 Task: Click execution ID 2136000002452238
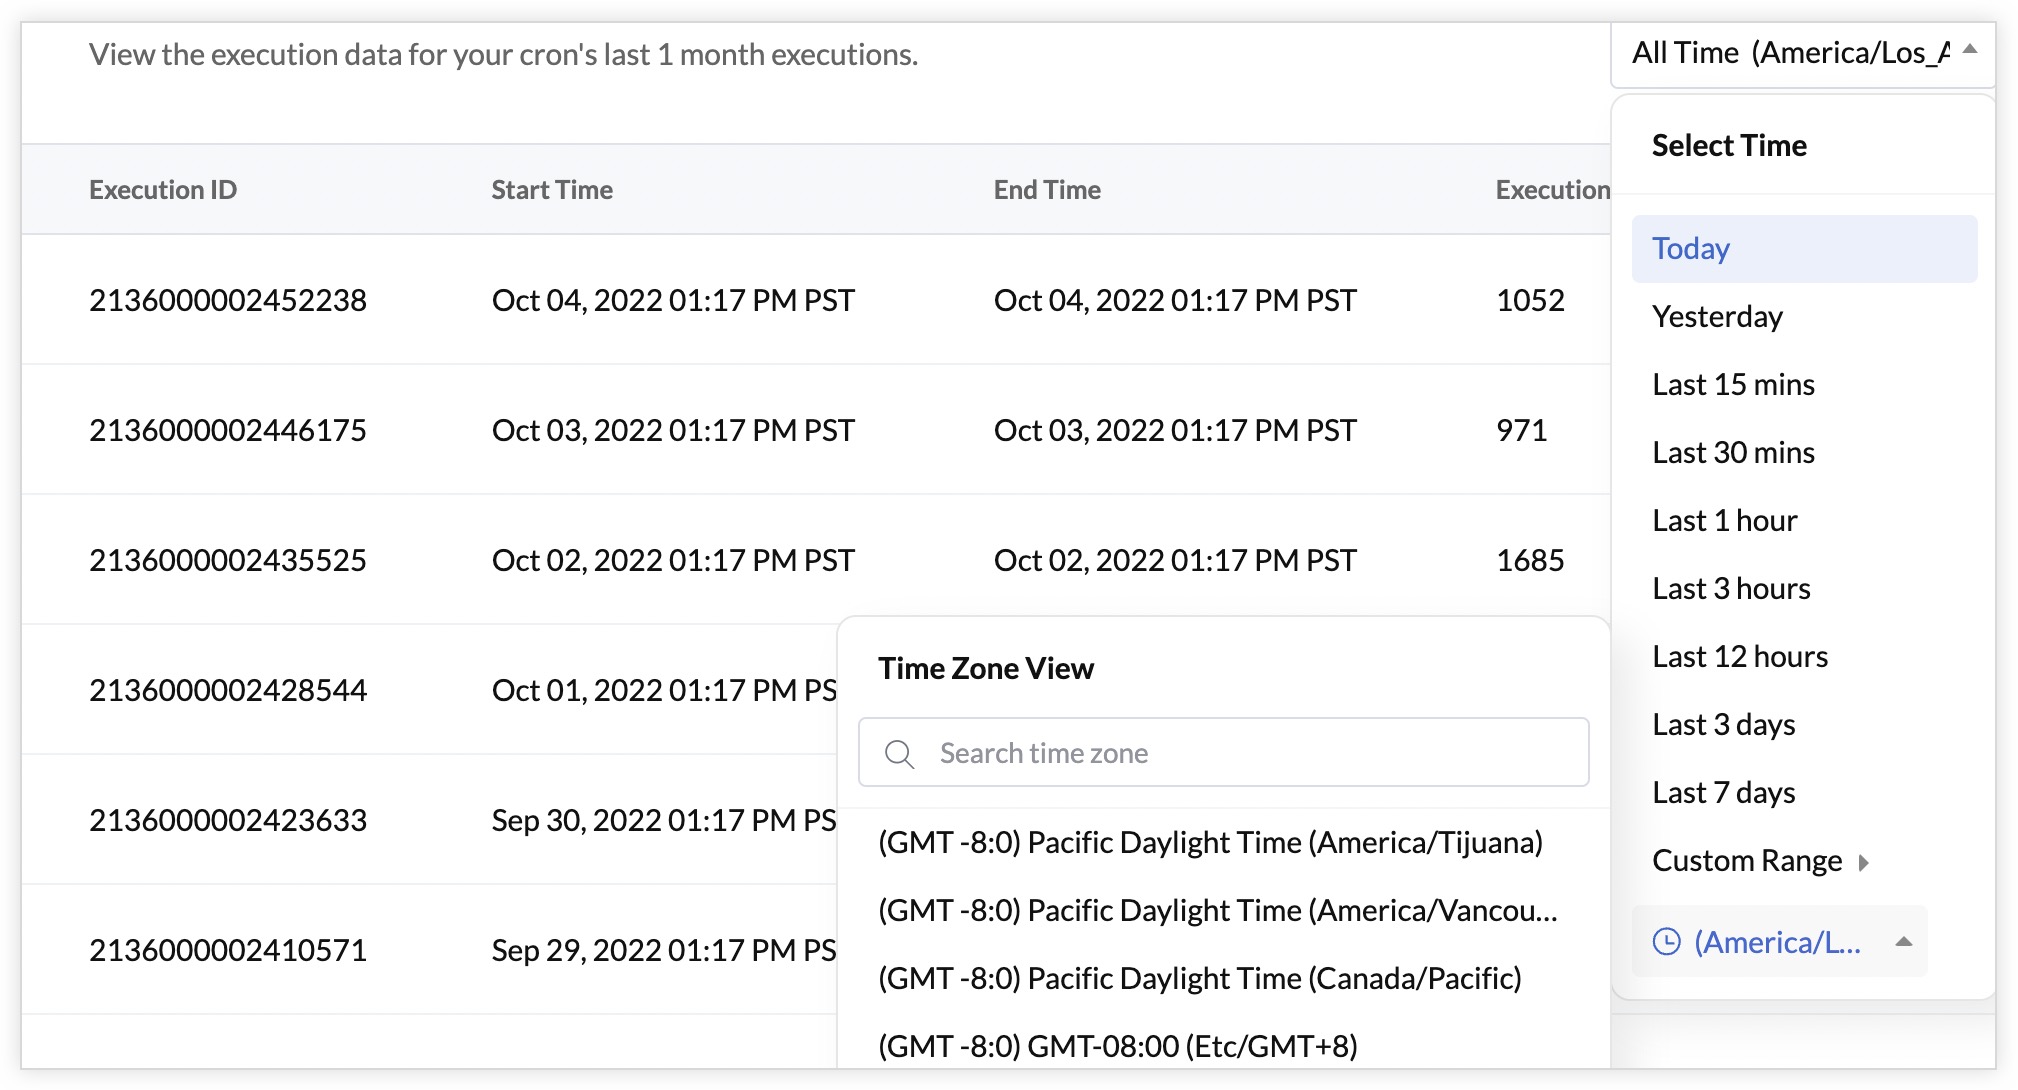228,300
